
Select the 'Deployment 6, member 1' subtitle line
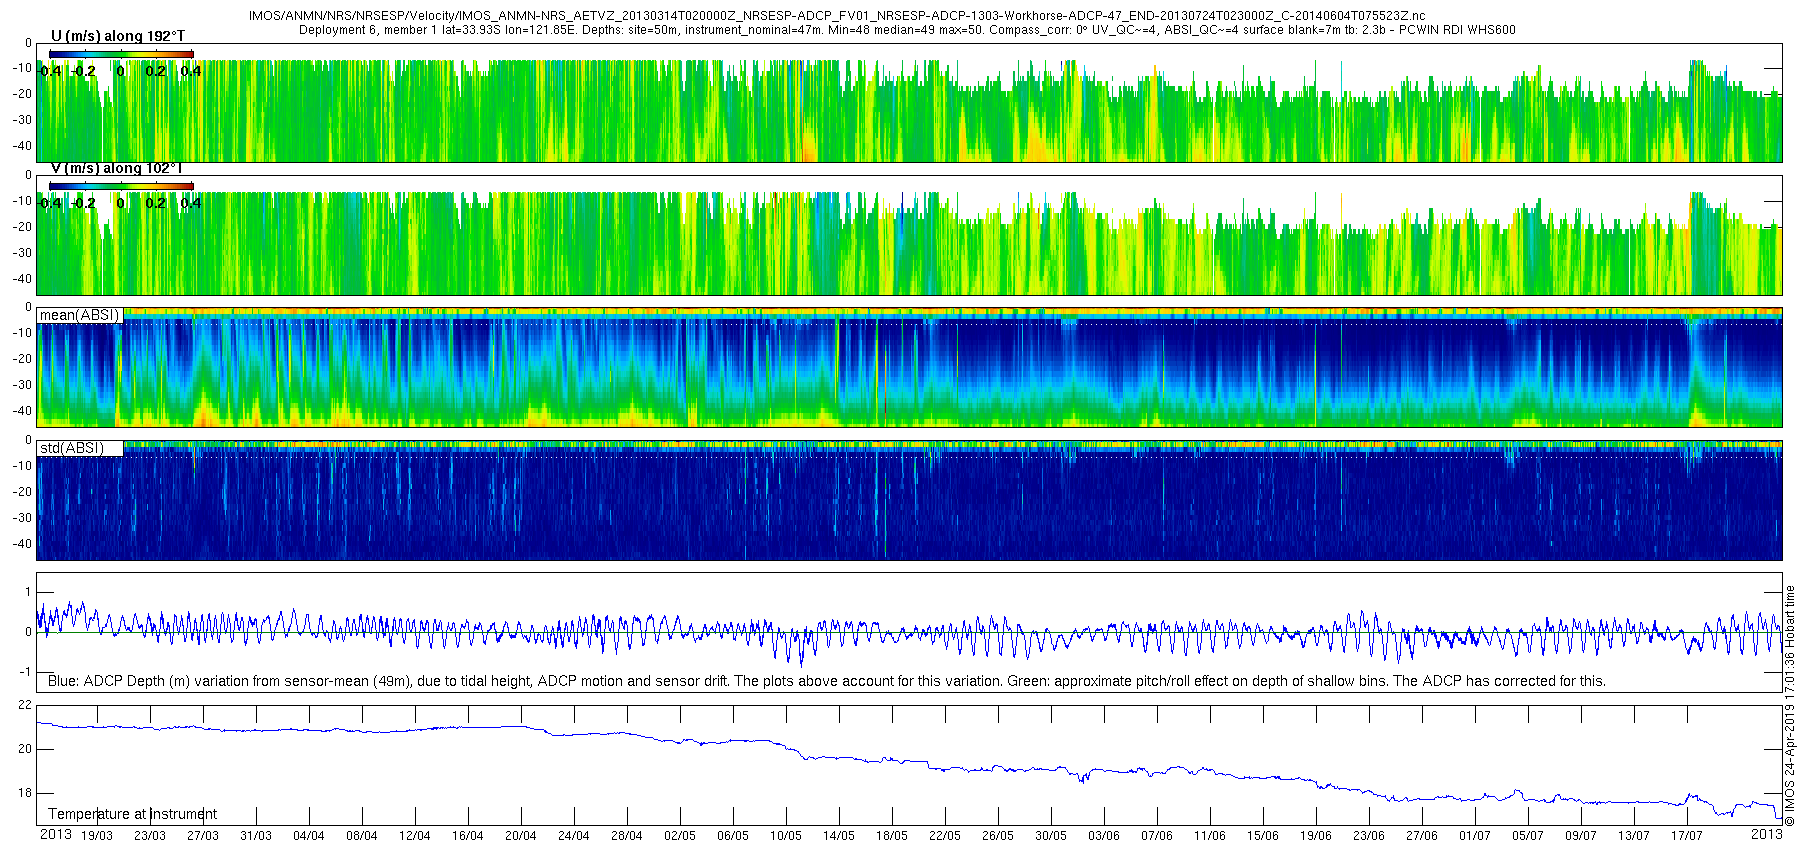coord(907,30)
